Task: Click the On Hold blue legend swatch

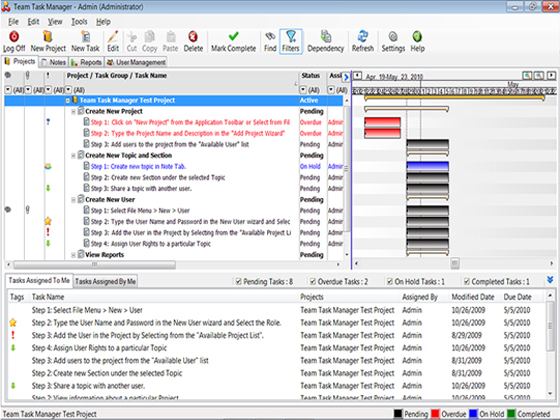Action: click(473, 414)
